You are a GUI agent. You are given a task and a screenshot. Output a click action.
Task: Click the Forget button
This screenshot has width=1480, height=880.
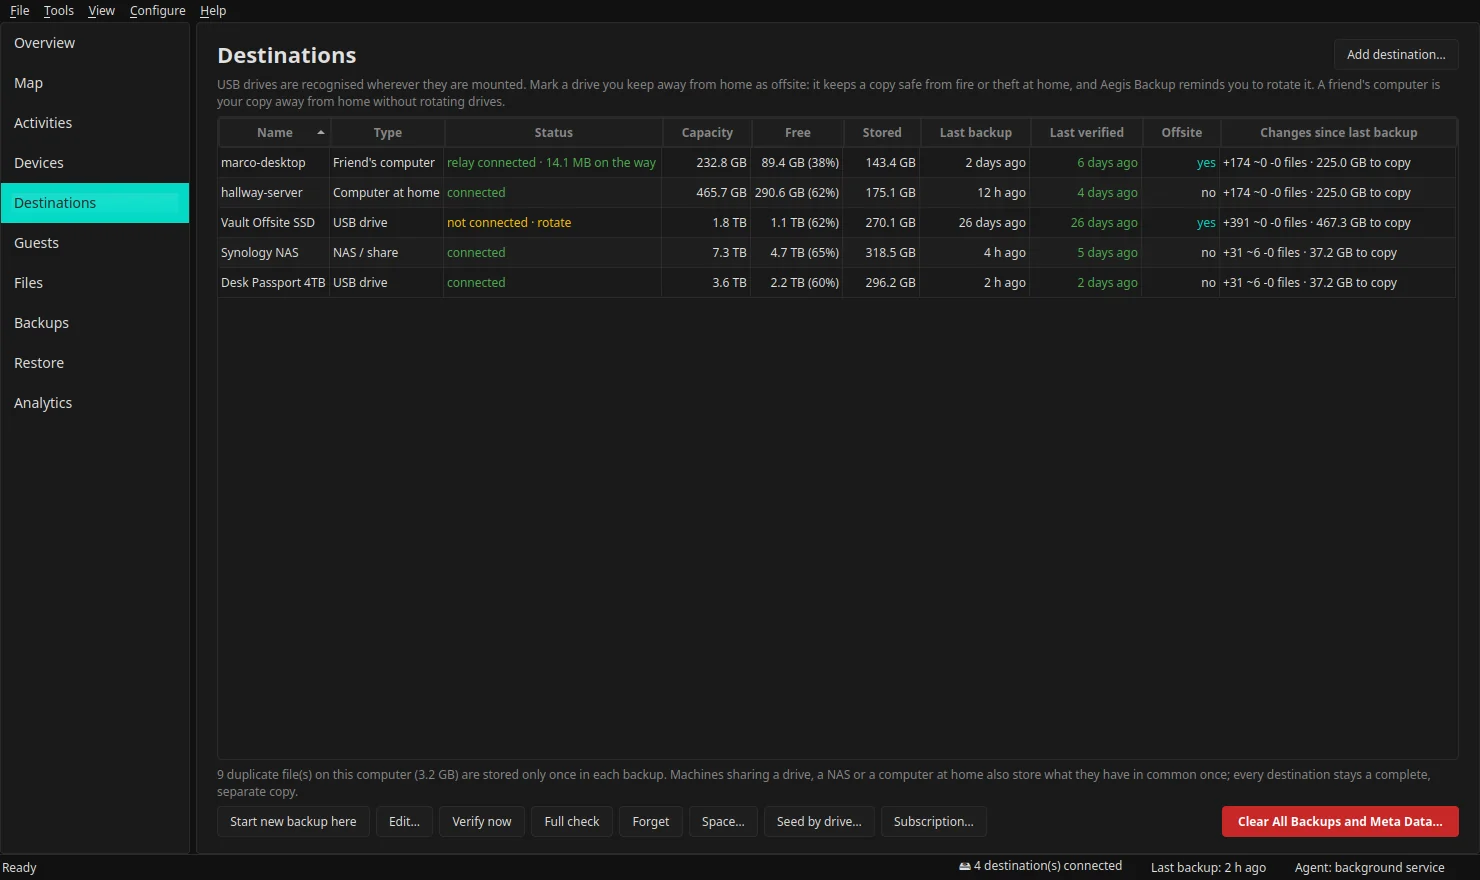(651, 822)
